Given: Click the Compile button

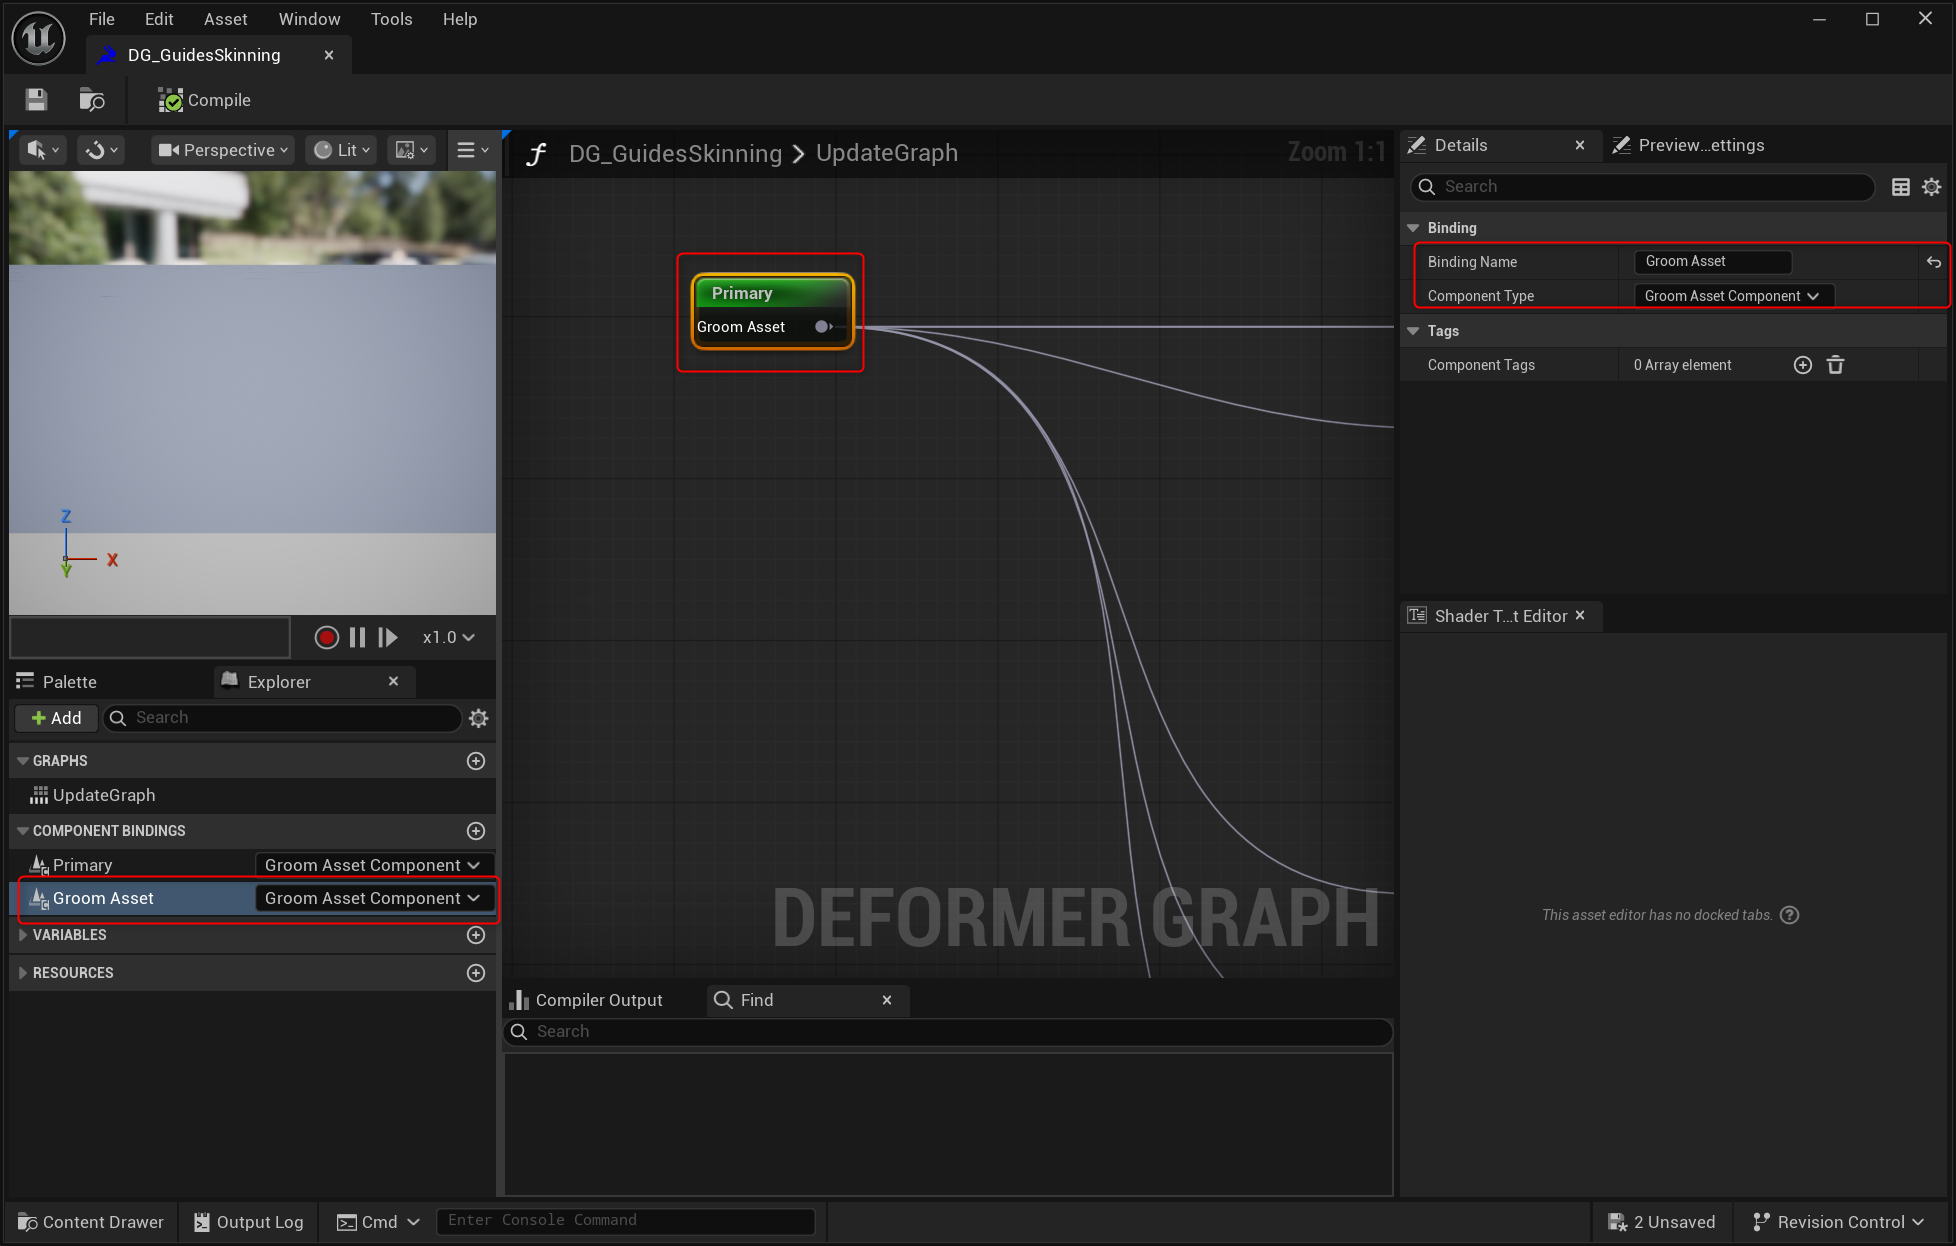Looking at the screenshot, I should (x=205, y=100).
